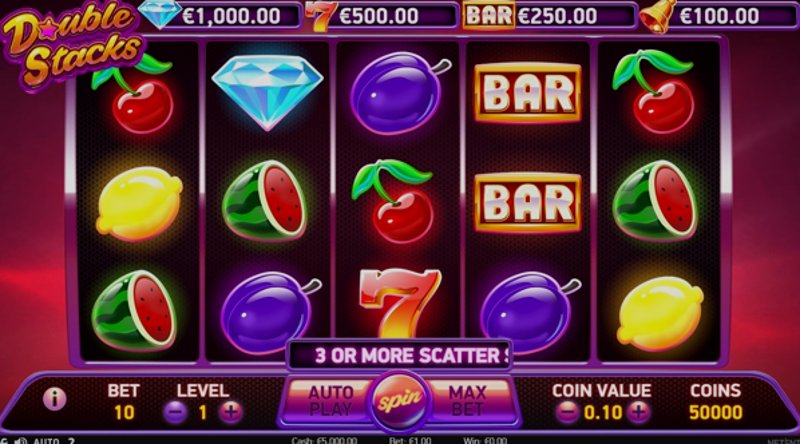Click the red 7 symbol on reel three
This screenshot has height=444, width=800.
pyautogui.click(x=399, y=303)
